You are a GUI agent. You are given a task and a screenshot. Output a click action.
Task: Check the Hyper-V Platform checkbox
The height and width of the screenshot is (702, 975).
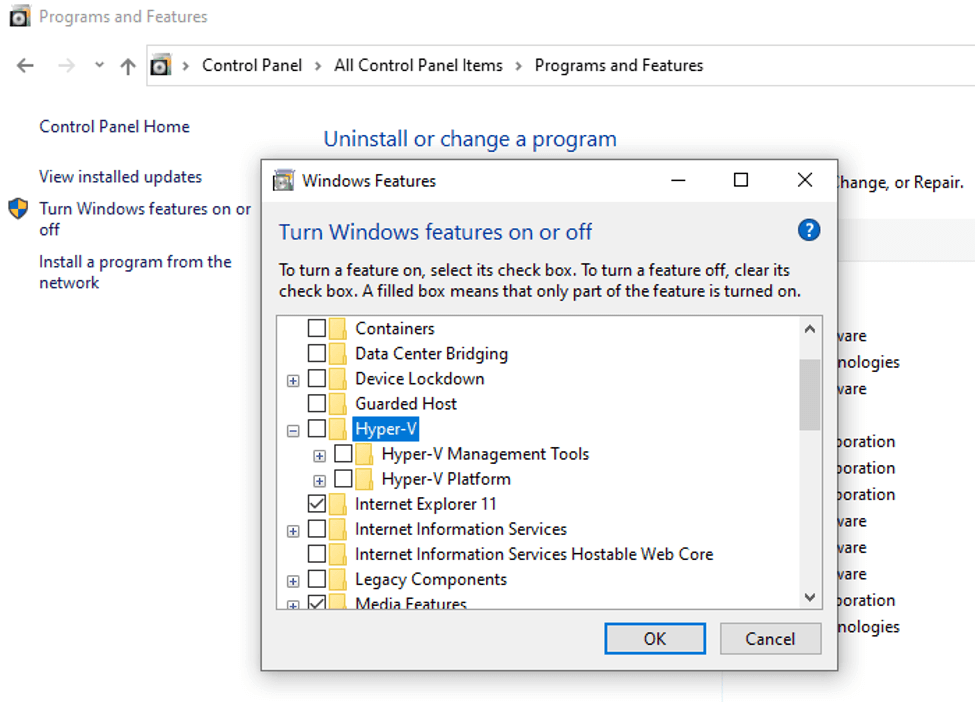click(345, 479)
